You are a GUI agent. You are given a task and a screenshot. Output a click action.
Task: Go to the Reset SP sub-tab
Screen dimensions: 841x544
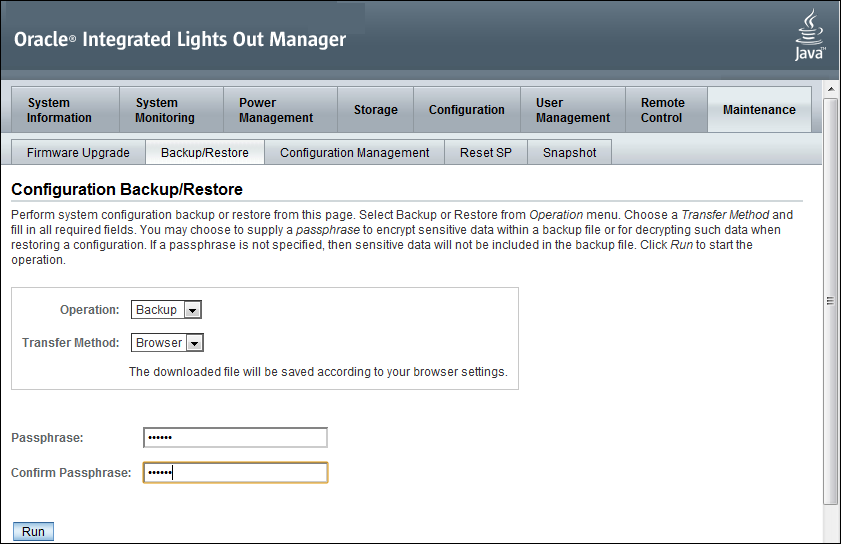(486, 153)
